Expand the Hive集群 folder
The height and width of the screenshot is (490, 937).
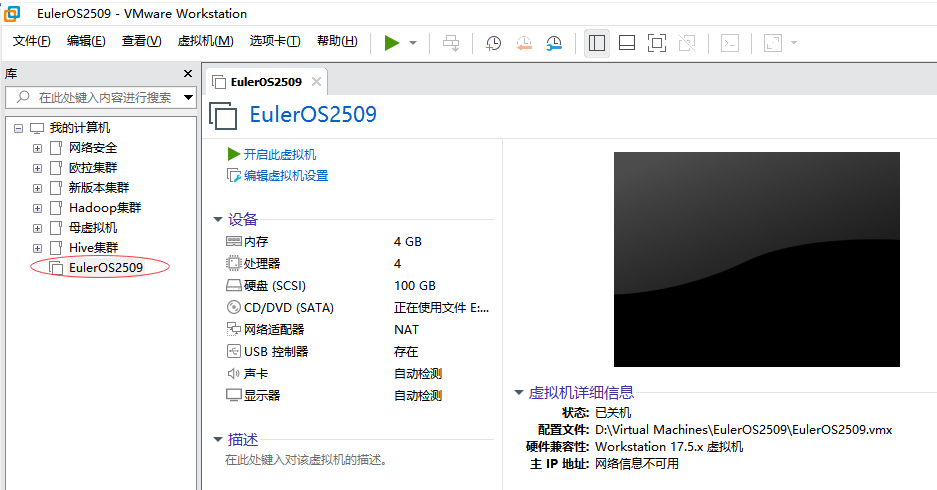click(x=37, y=248)
